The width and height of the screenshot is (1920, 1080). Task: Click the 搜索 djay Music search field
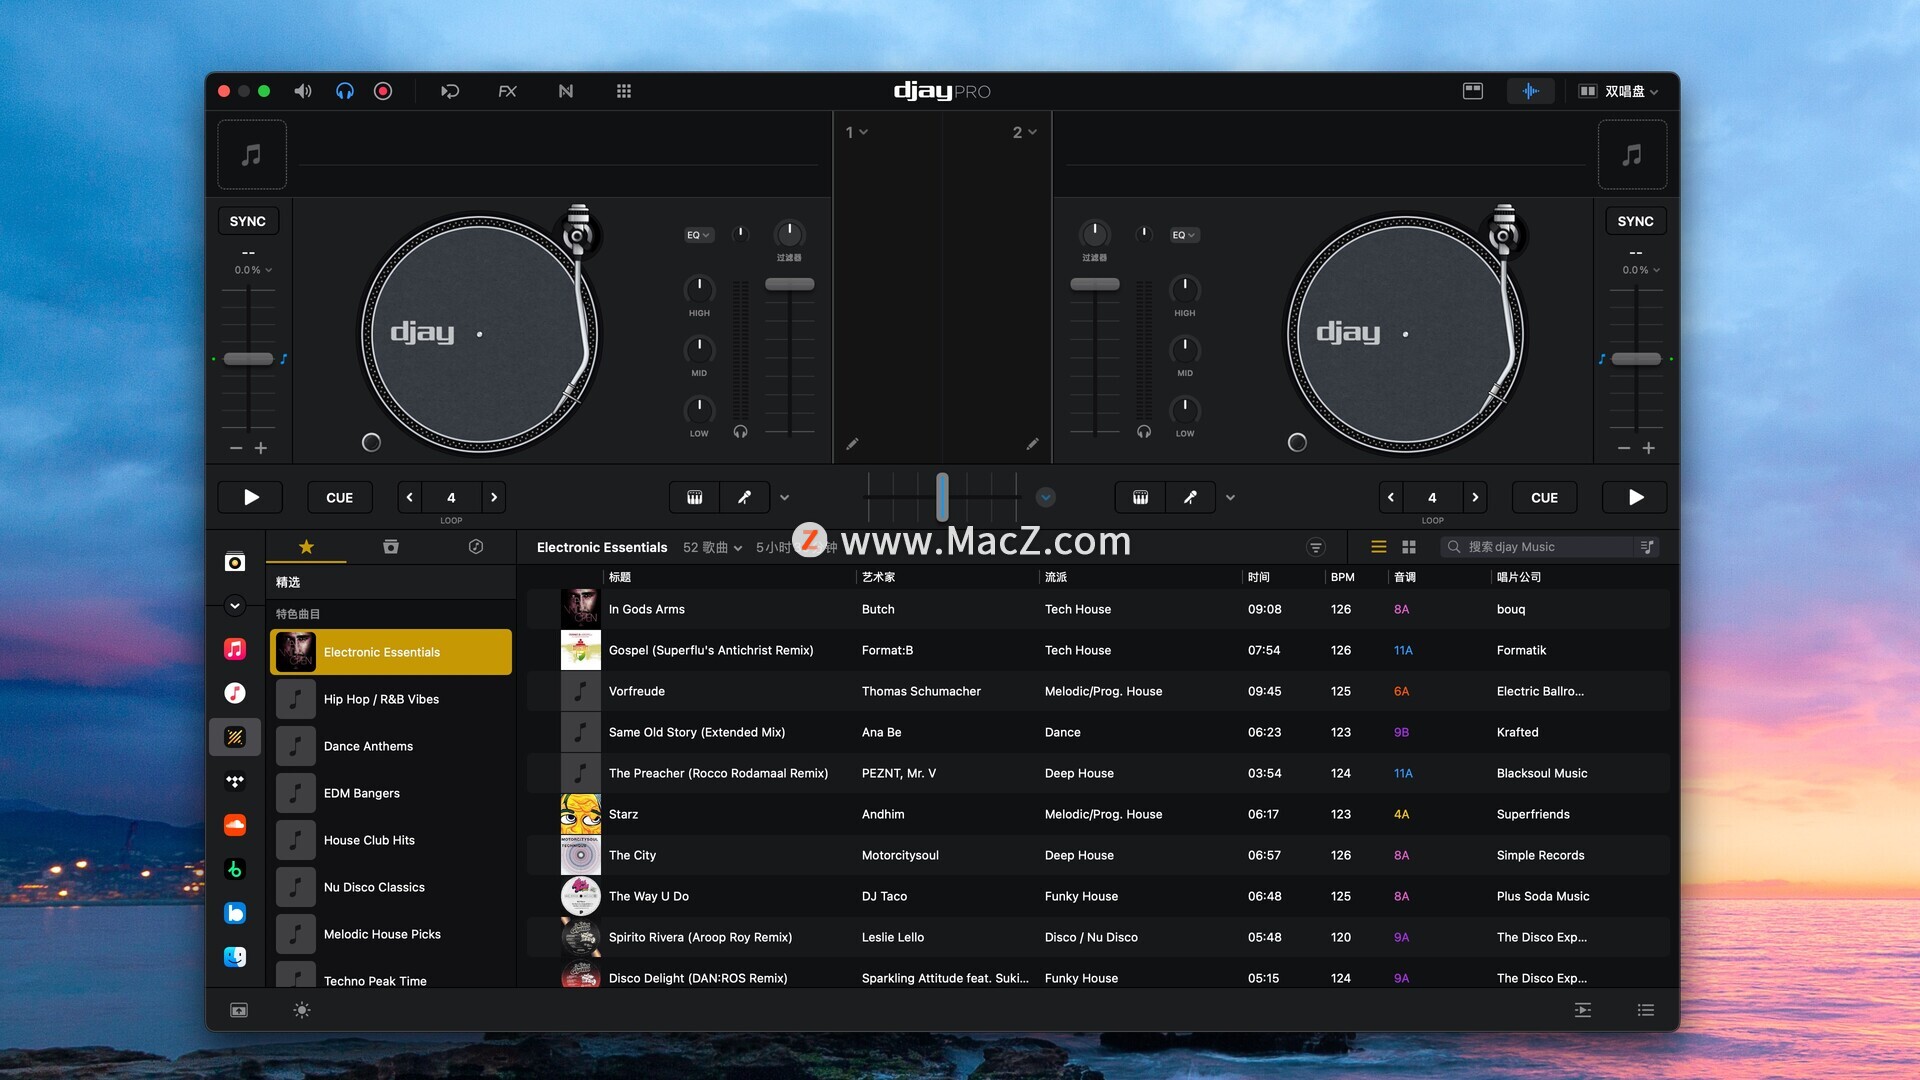[x=1535, y=547]
